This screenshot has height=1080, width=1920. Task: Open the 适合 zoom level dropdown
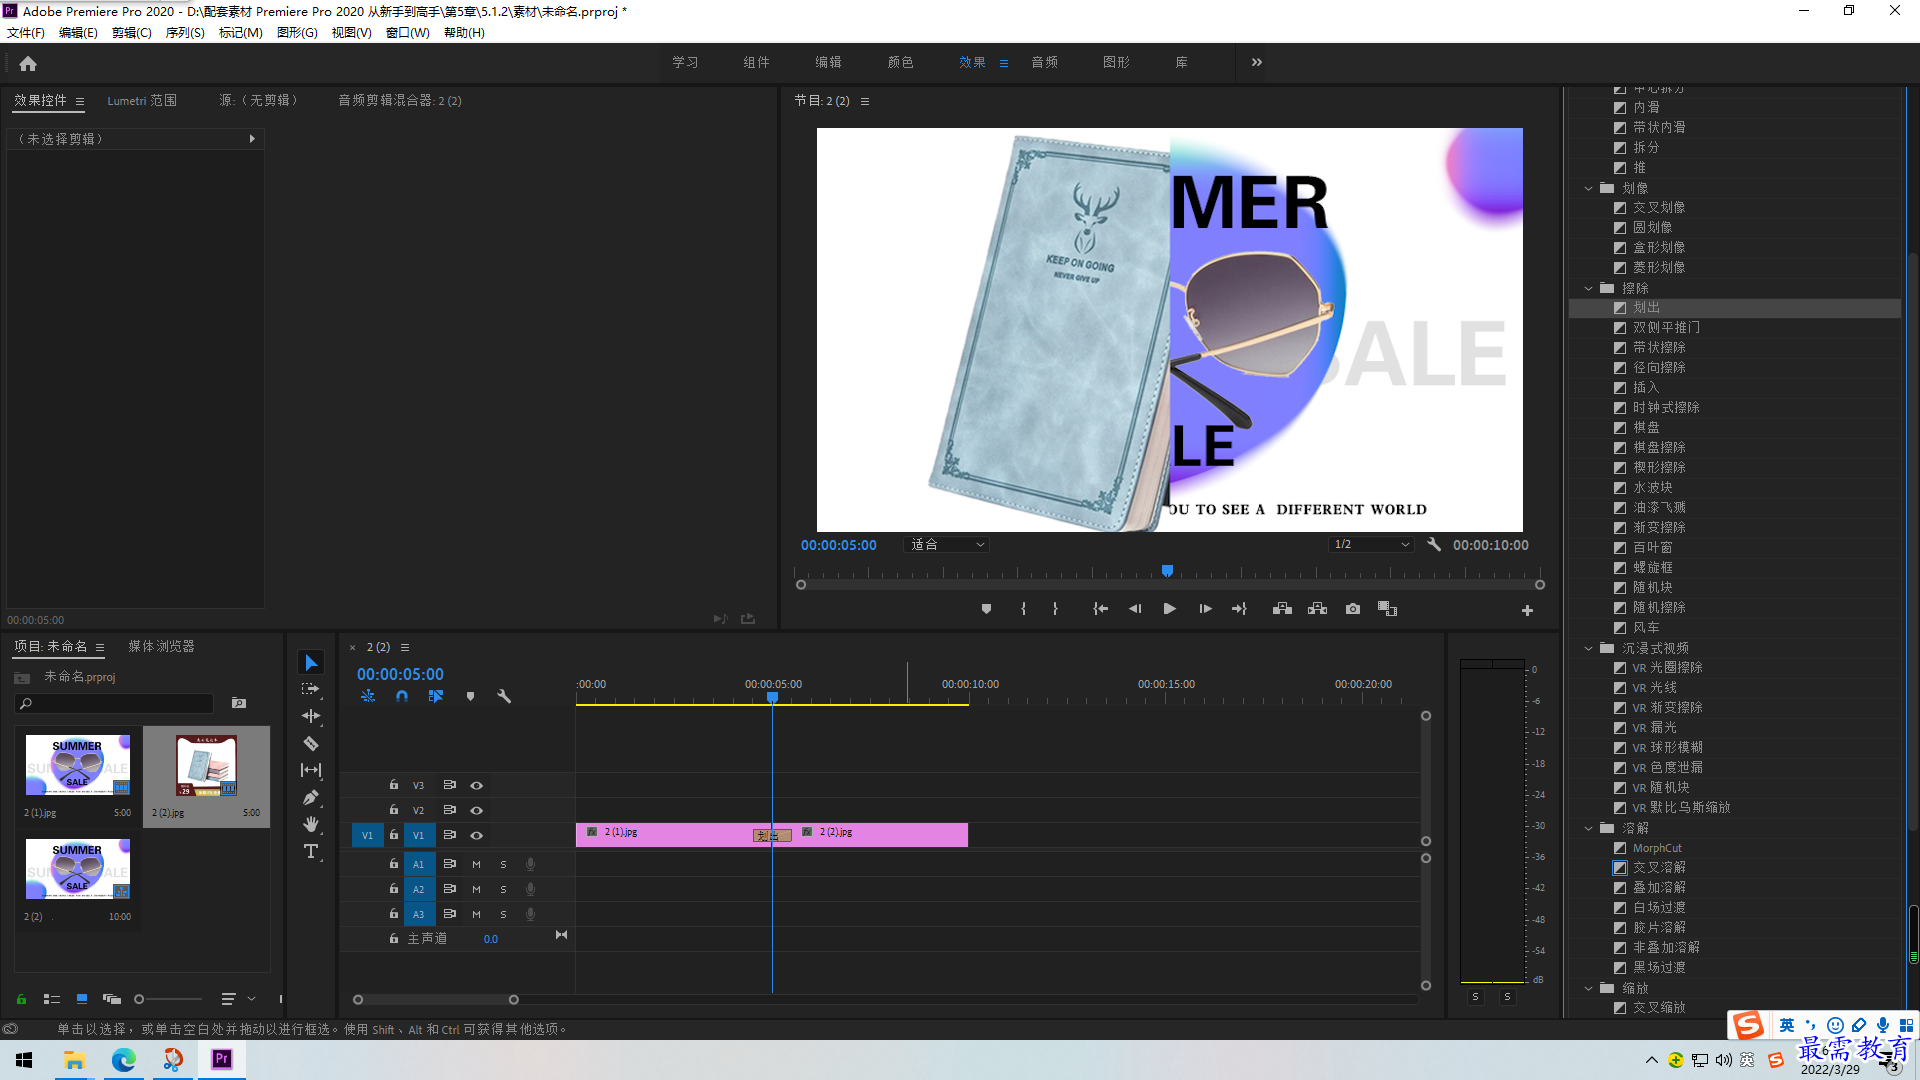947,545
